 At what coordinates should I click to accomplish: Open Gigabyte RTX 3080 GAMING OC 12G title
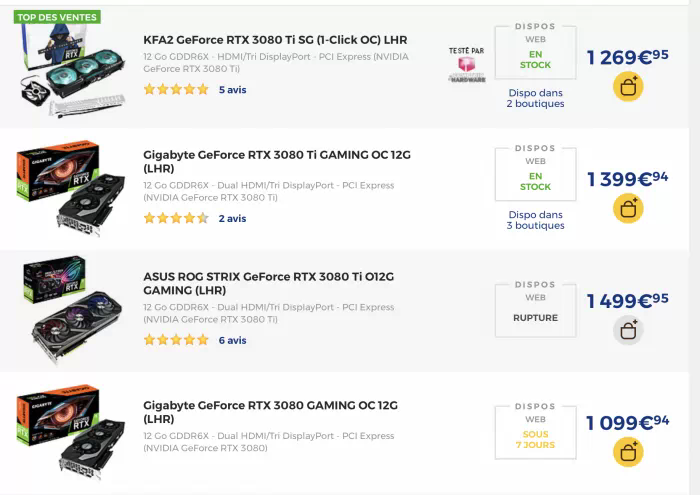tap(270, 412)
